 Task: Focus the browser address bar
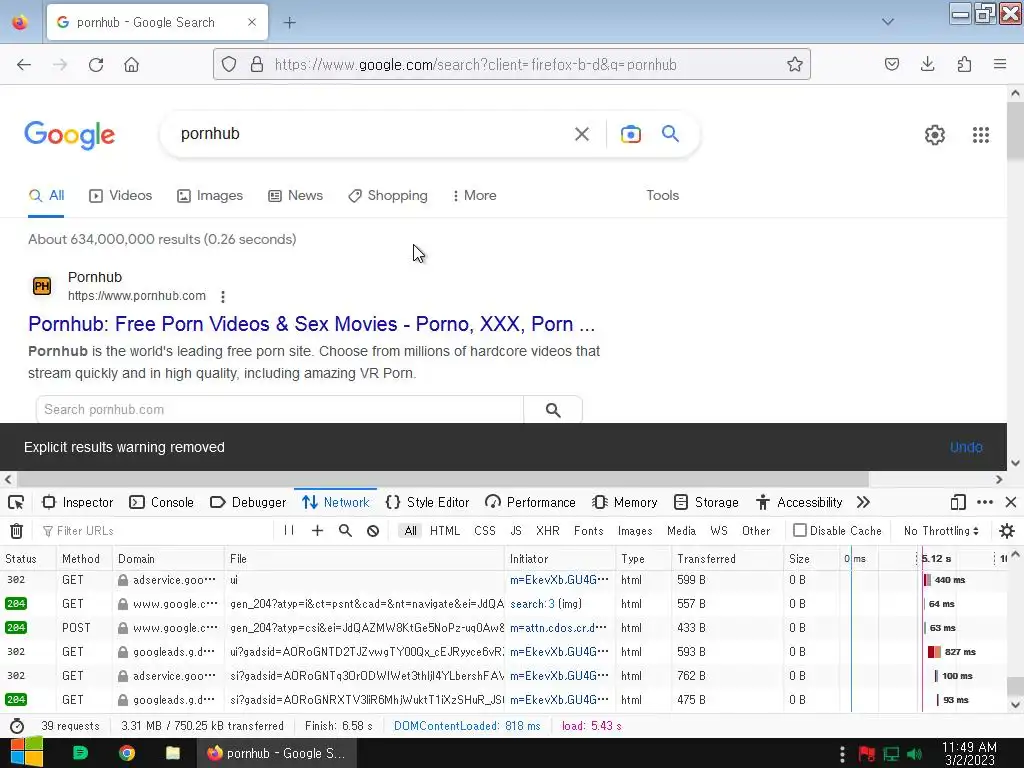coord(513,64)
